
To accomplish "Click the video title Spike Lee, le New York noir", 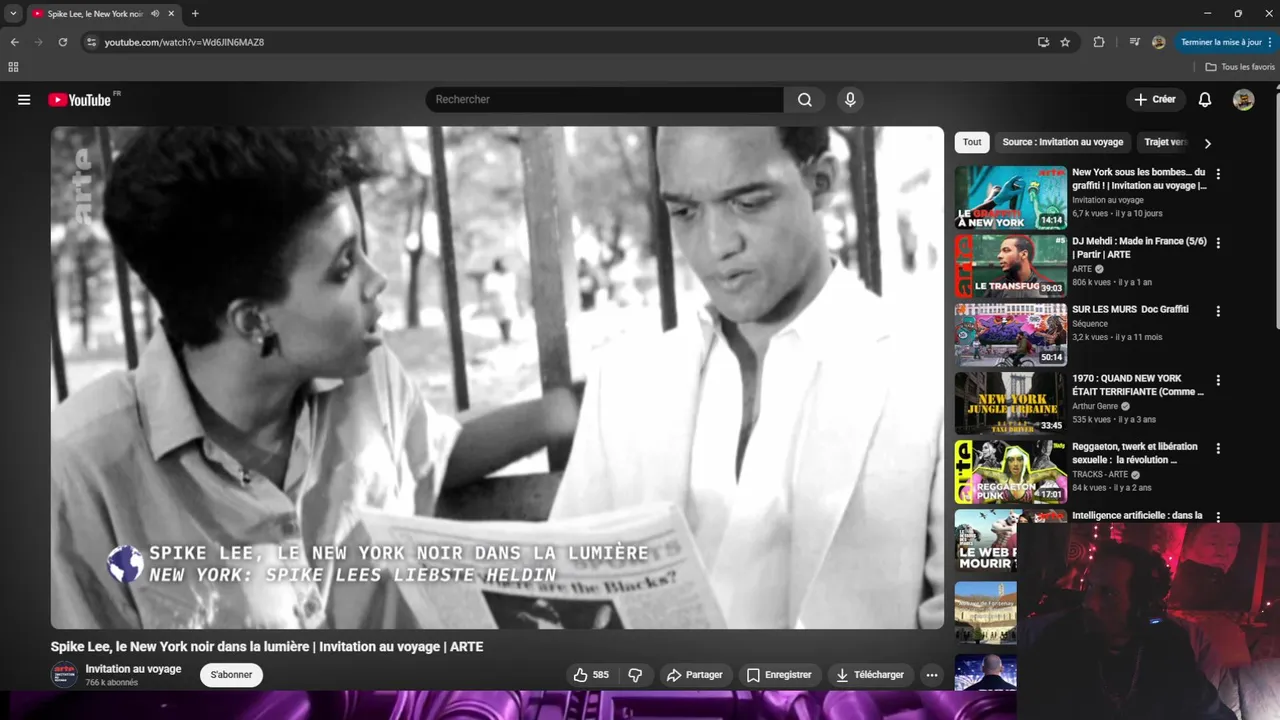I will pyautogui.click(x=267, y=647).
